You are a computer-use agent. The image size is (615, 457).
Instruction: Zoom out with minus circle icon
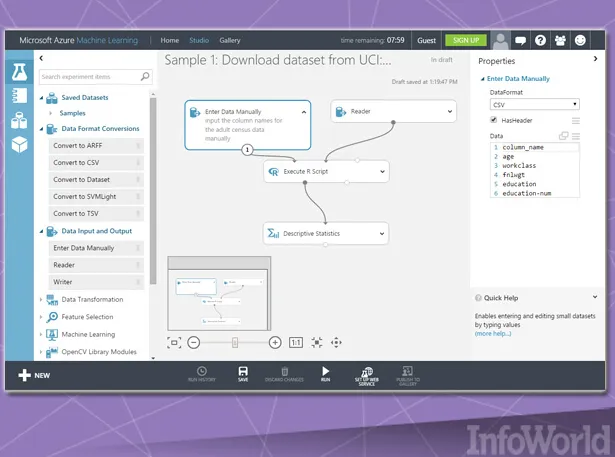coord(193,342)
